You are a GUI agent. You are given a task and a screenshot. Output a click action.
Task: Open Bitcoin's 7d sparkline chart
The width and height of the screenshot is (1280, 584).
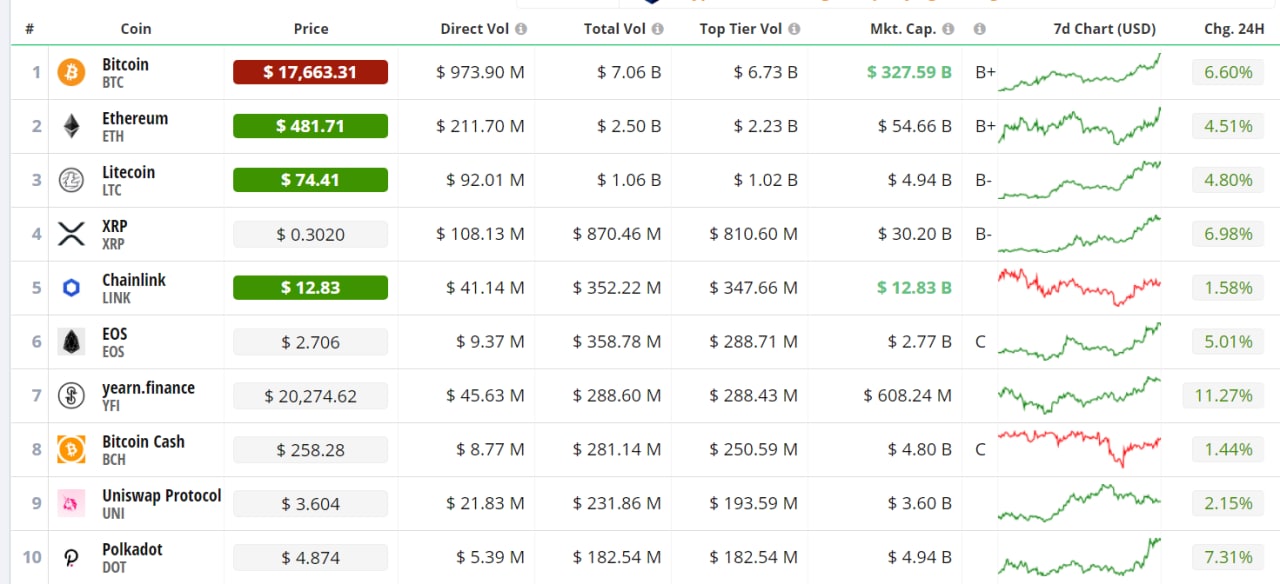pos(1080,73)
